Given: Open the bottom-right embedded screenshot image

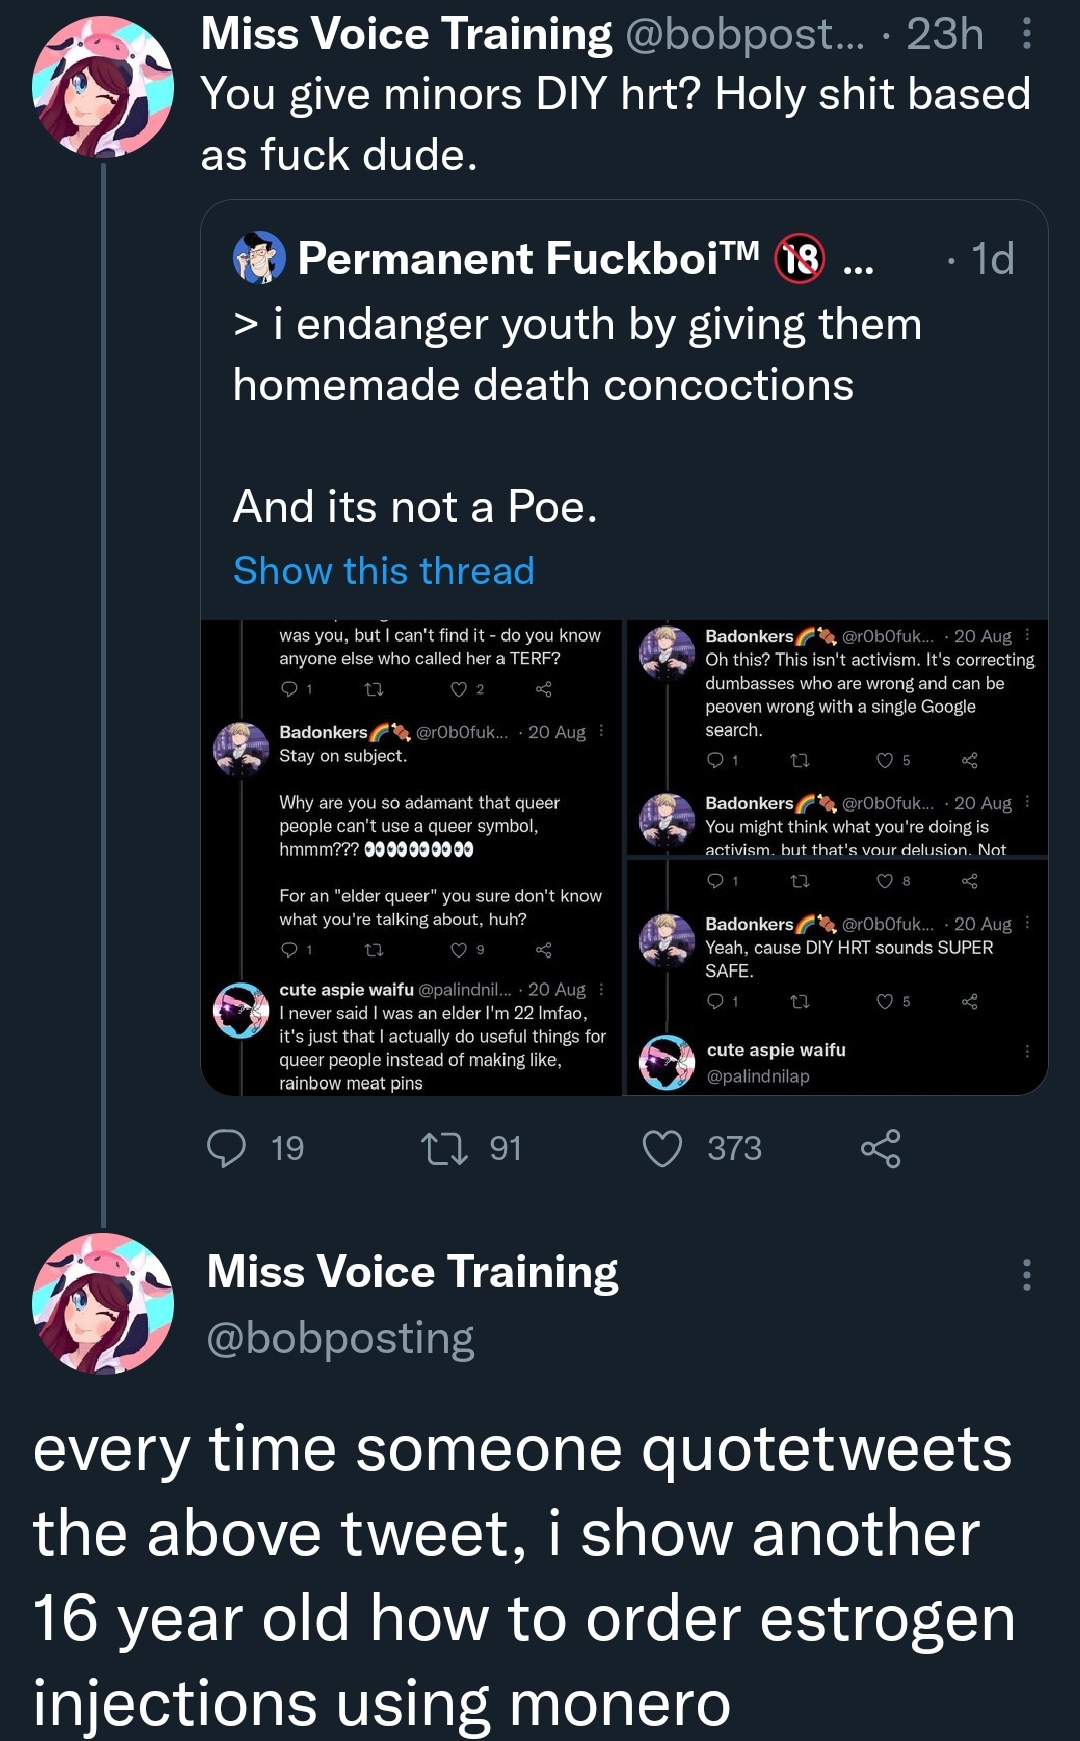Looking at the screenshot, I should click(837, 977).
